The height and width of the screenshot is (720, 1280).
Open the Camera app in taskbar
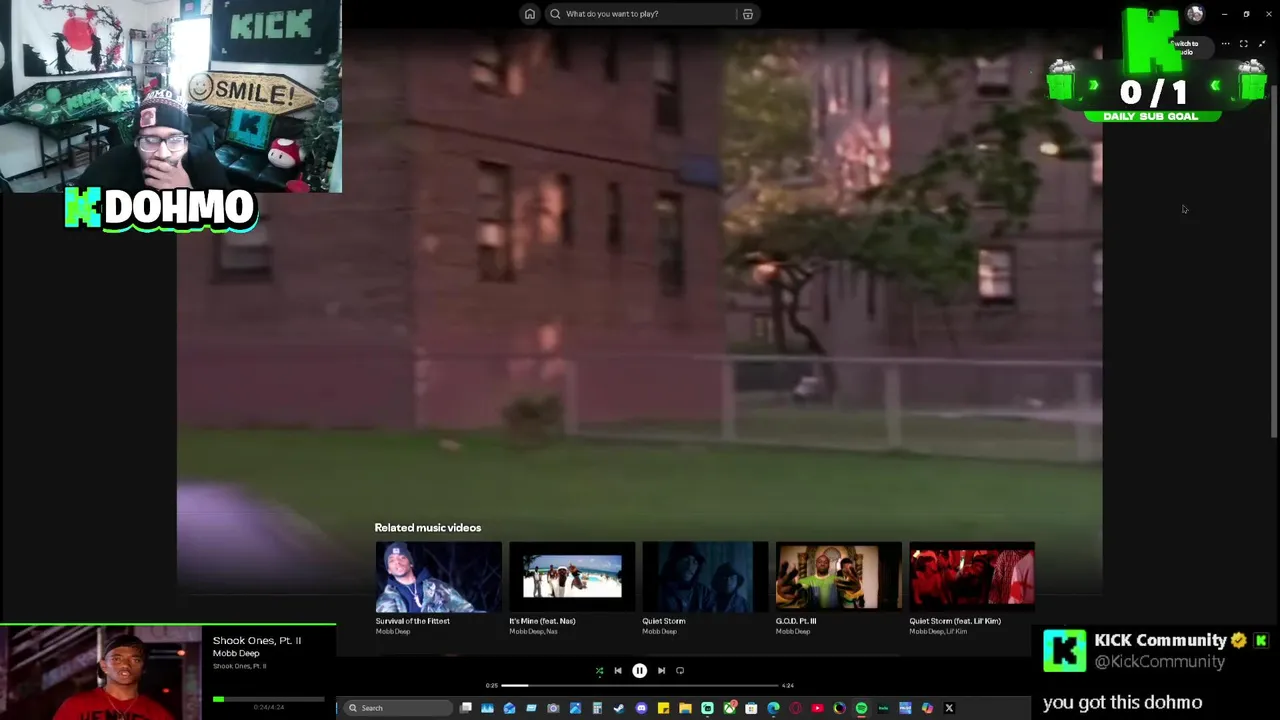point(553,708)
